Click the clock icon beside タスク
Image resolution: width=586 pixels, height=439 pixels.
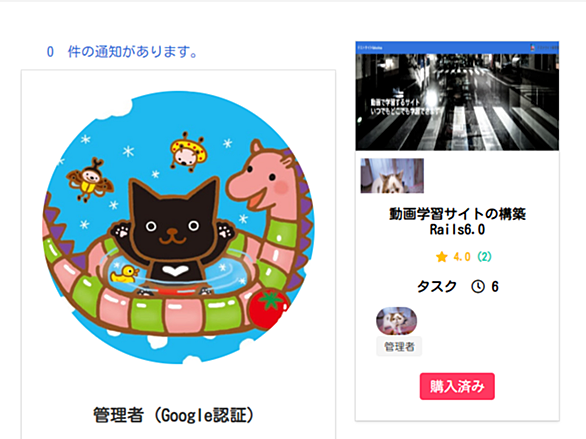tap(478, 287)
